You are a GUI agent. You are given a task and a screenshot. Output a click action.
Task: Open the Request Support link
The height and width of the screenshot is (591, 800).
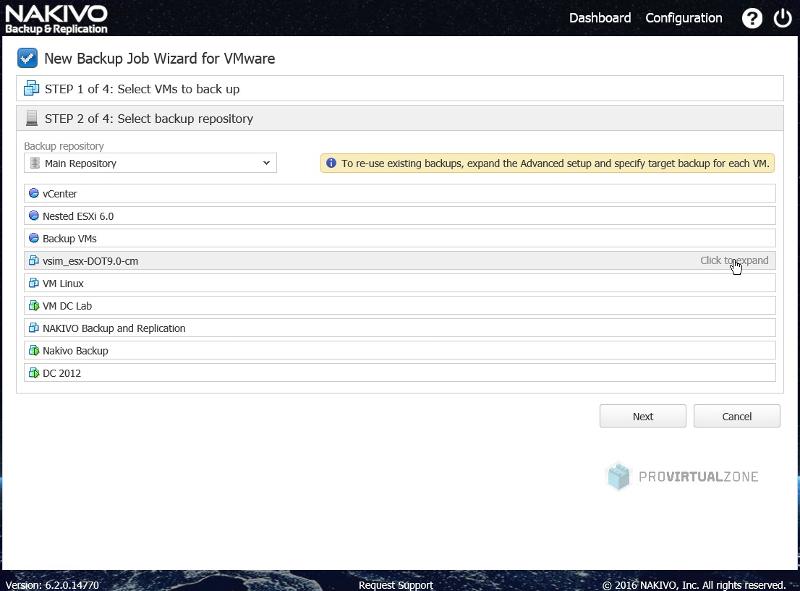pyautogui.click(x=395, y=585)
